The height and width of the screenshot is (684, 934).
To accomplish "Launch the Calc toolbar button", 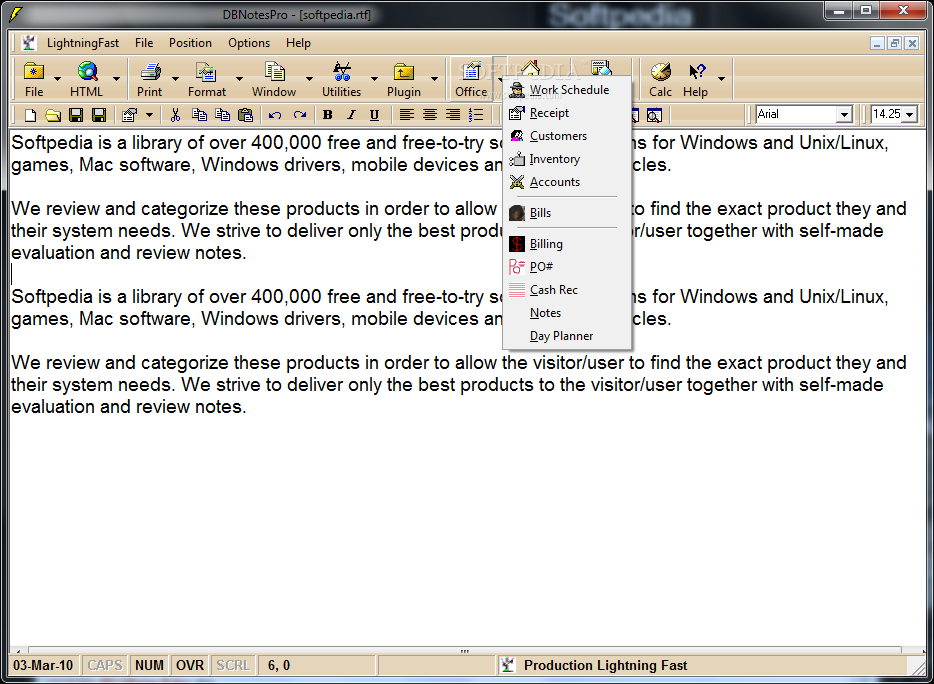I will pyautogui.click(x=660, y=79).
